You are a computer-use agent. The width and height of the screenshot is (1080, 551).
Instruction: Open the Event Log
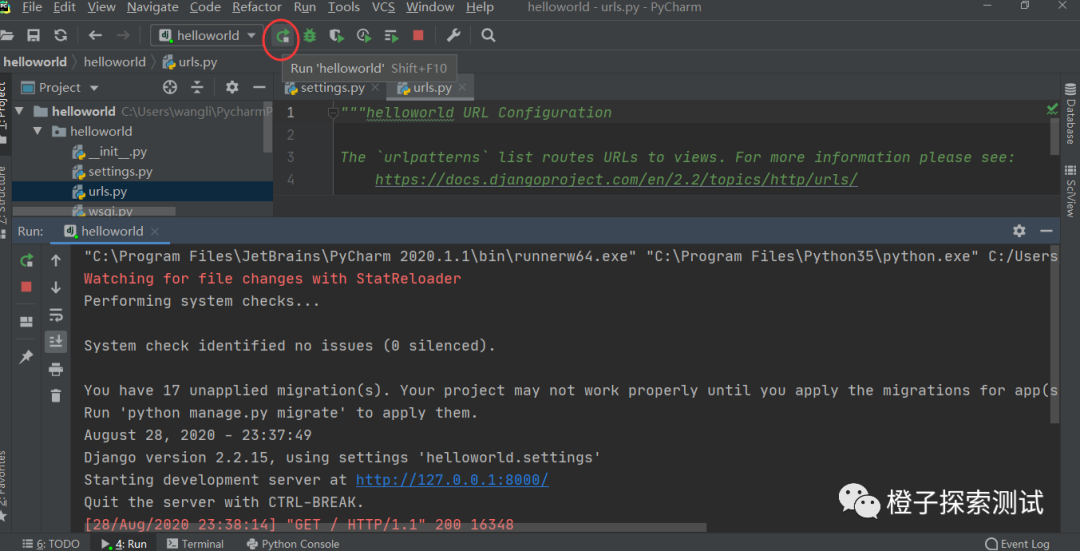(1017, 543)
